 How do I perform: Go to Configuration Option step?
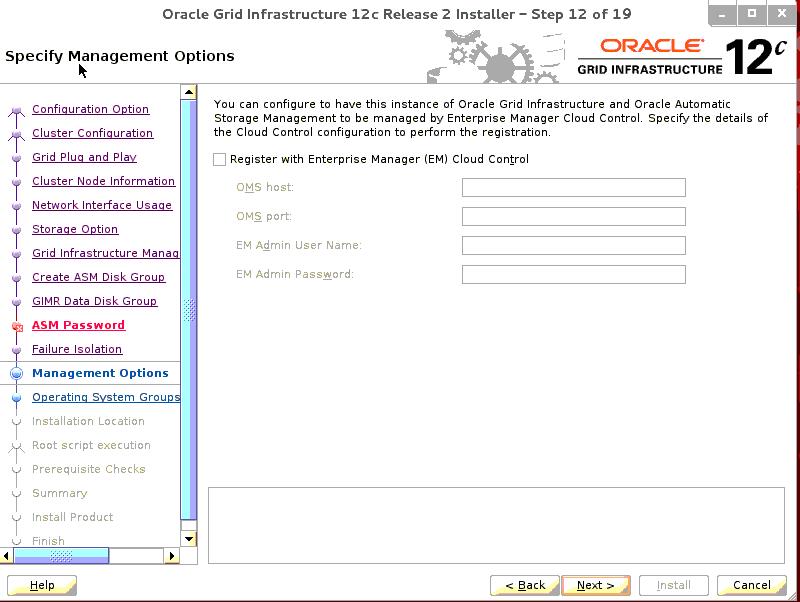point(90,109)
